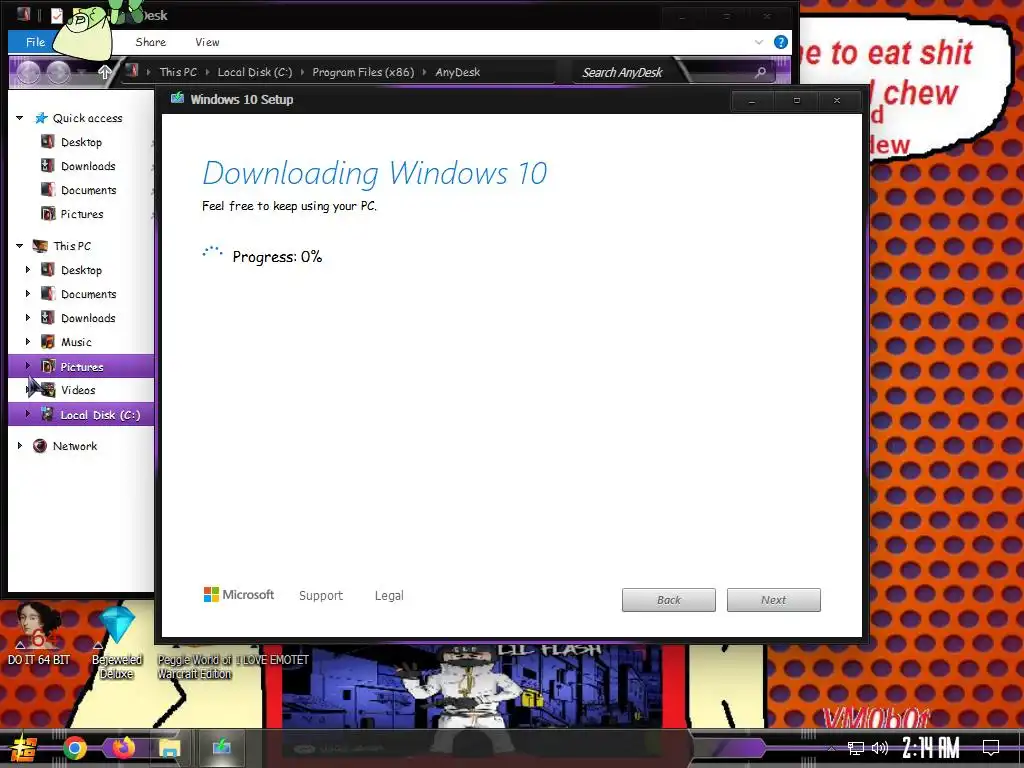Select Program Files (x86) in breadcrumb
1024x768 pixels.
(363, 72)
